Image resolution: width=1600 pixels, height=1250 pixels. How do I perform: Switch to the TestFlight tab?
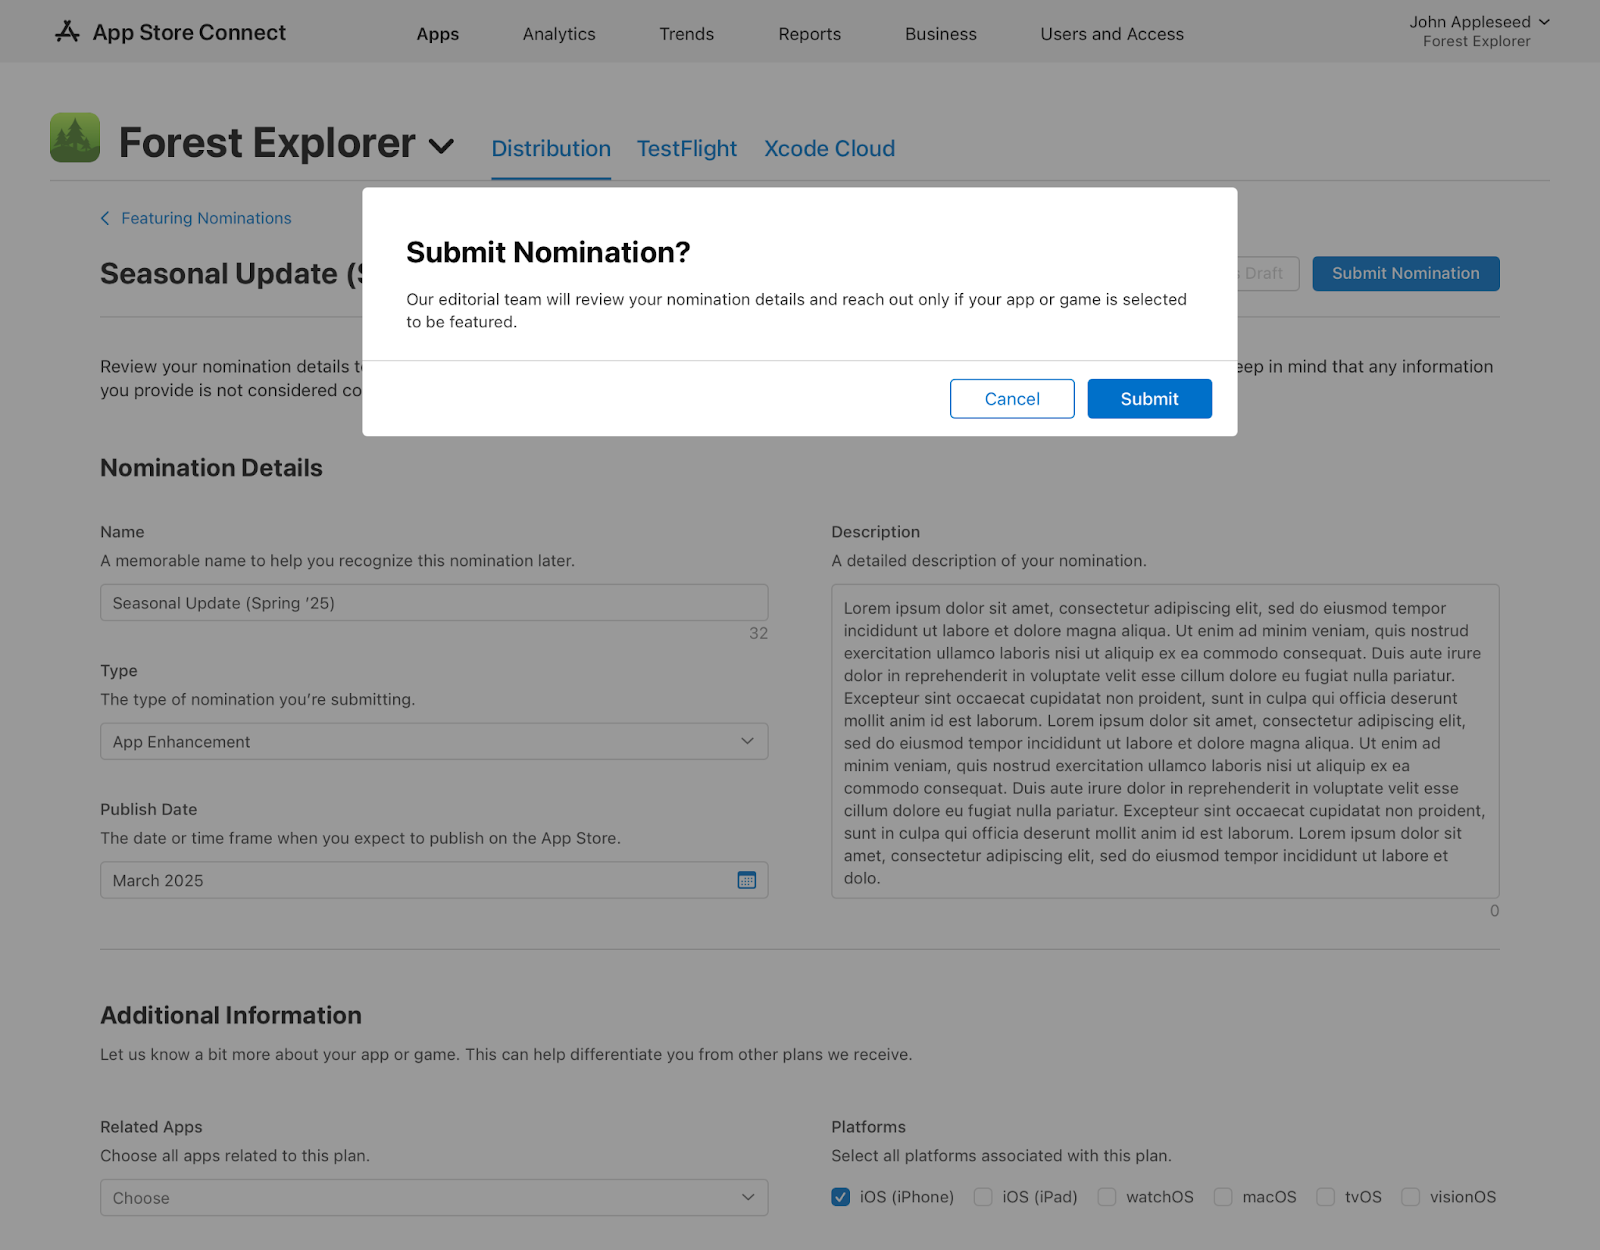(x=687, y=148)
